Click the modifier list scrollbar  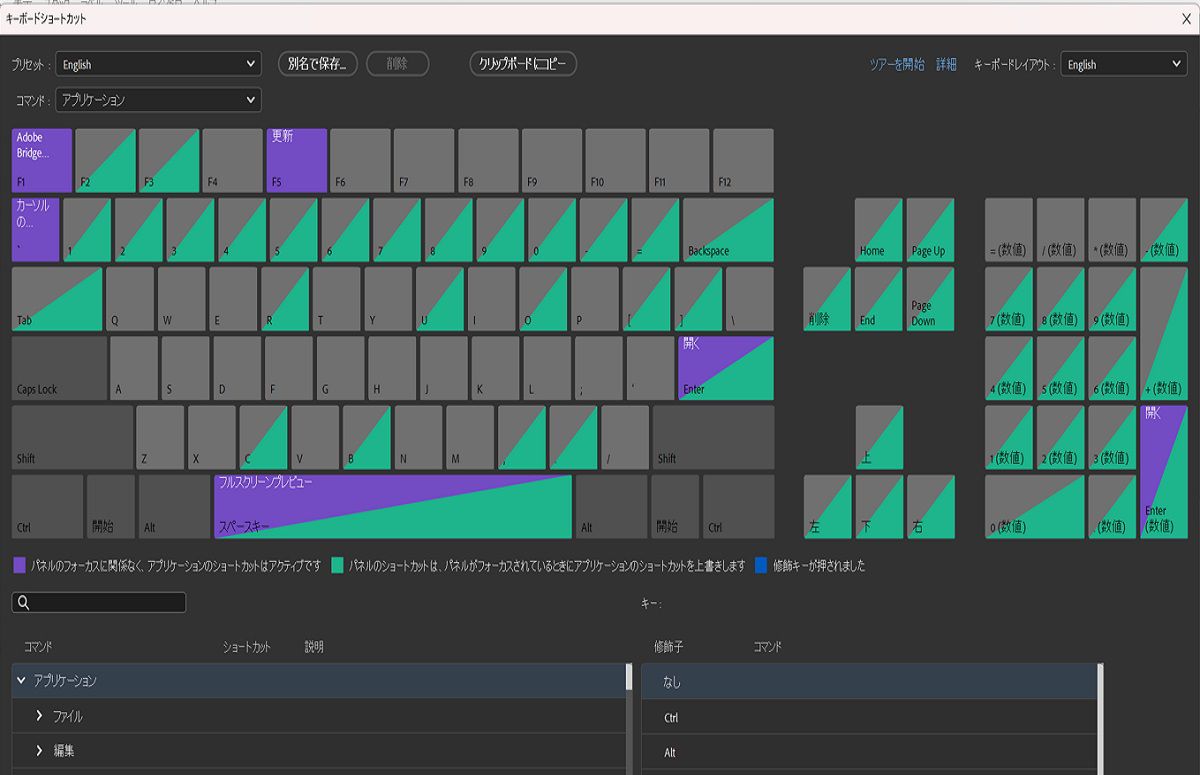pyautogui.click(x=1099, y=718)
